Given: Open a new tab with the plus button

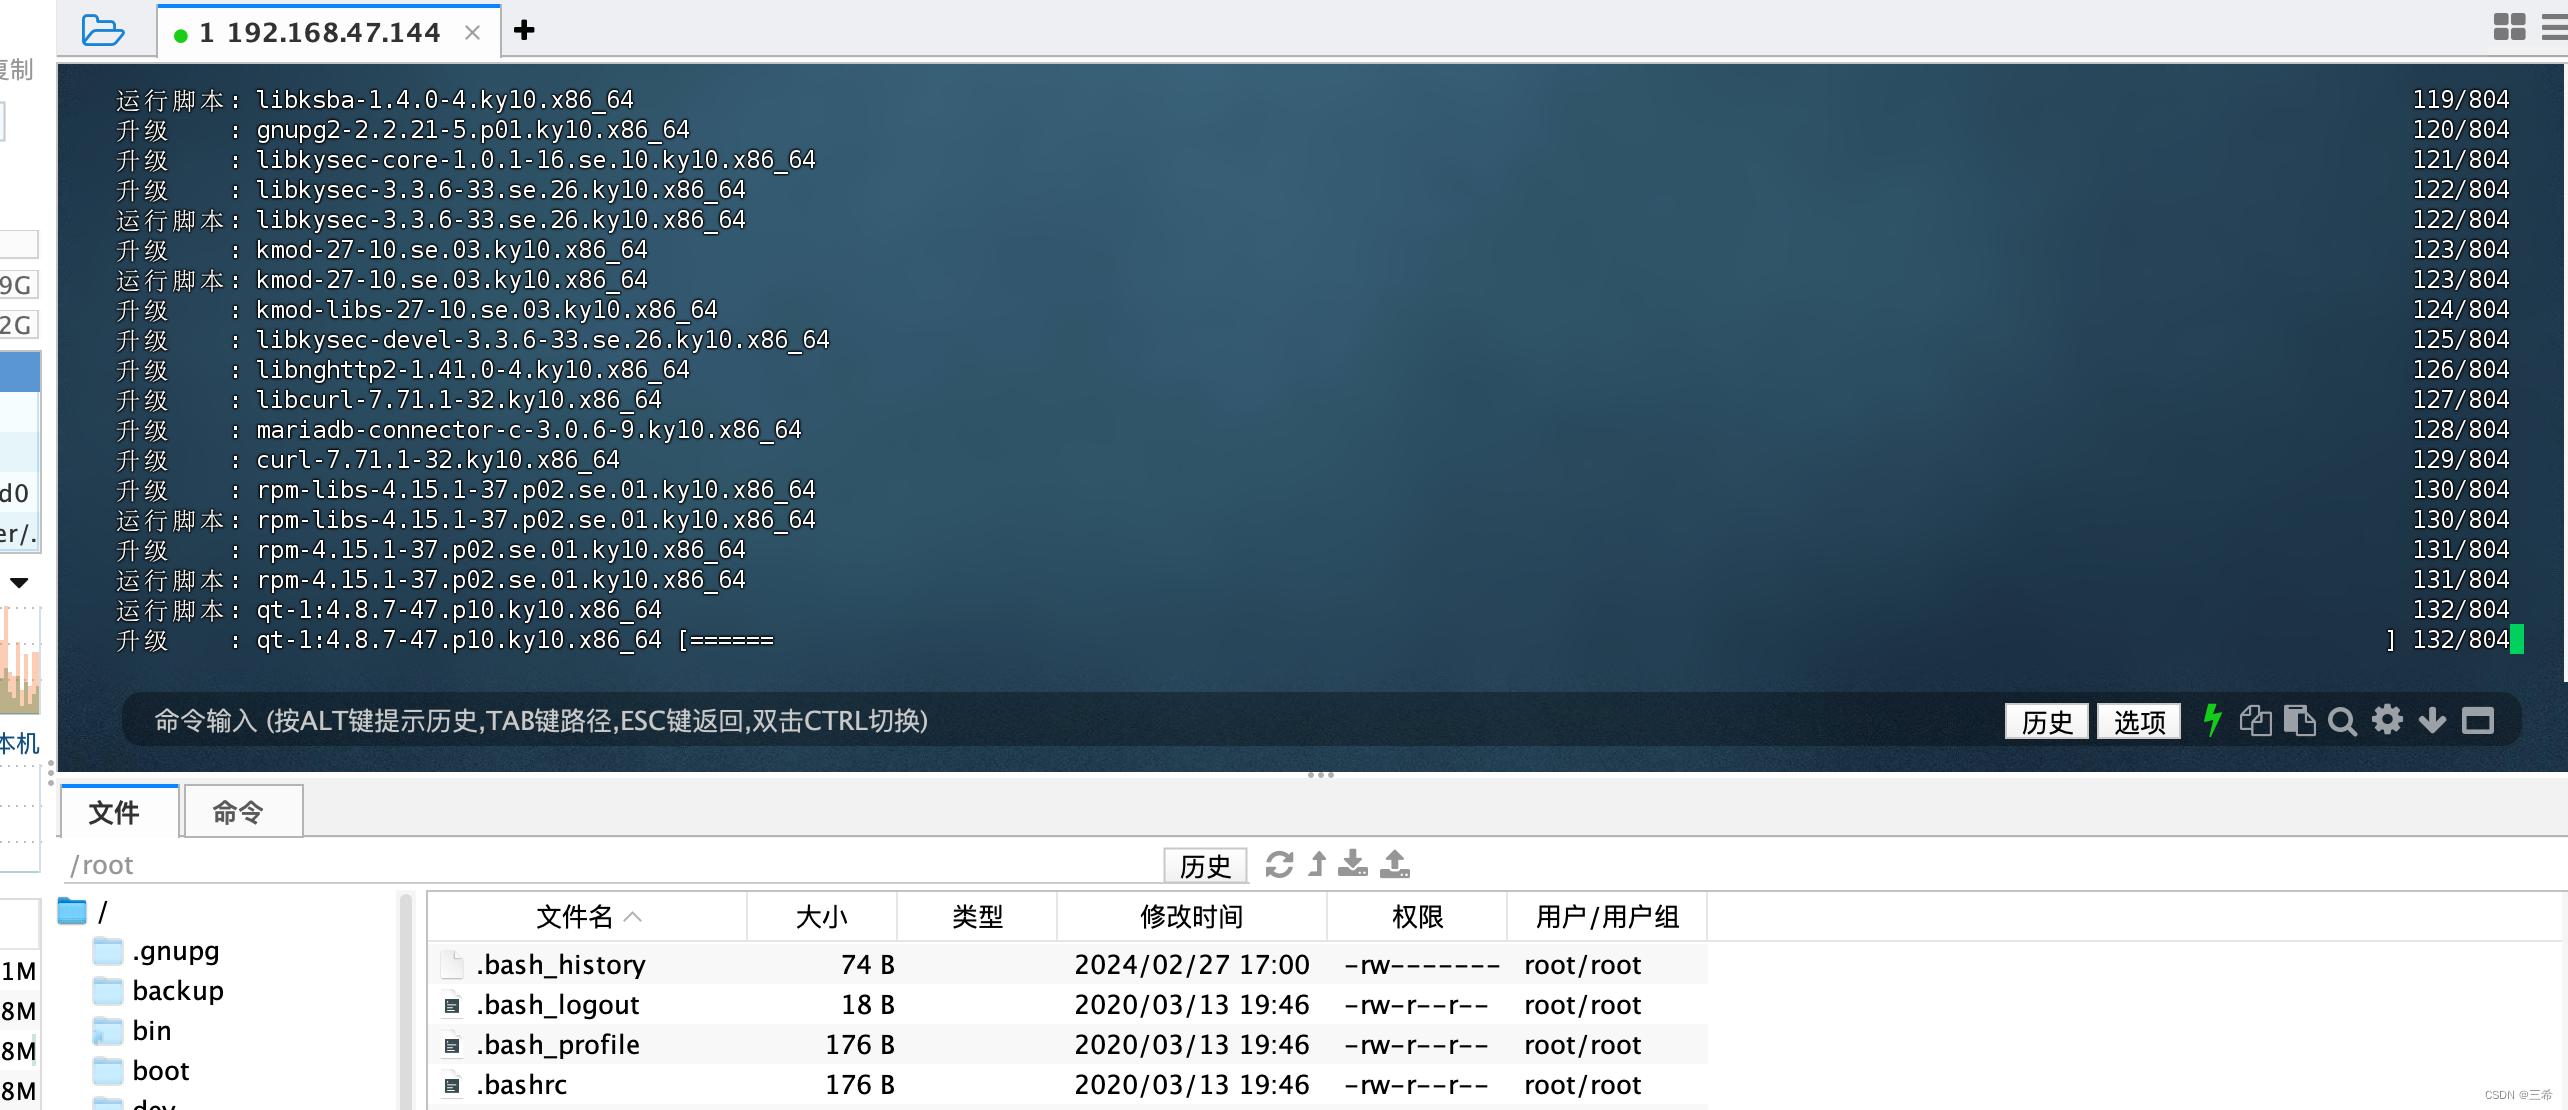Looking at the screenshot, I should pyautogui.click(x=524, y=31).
